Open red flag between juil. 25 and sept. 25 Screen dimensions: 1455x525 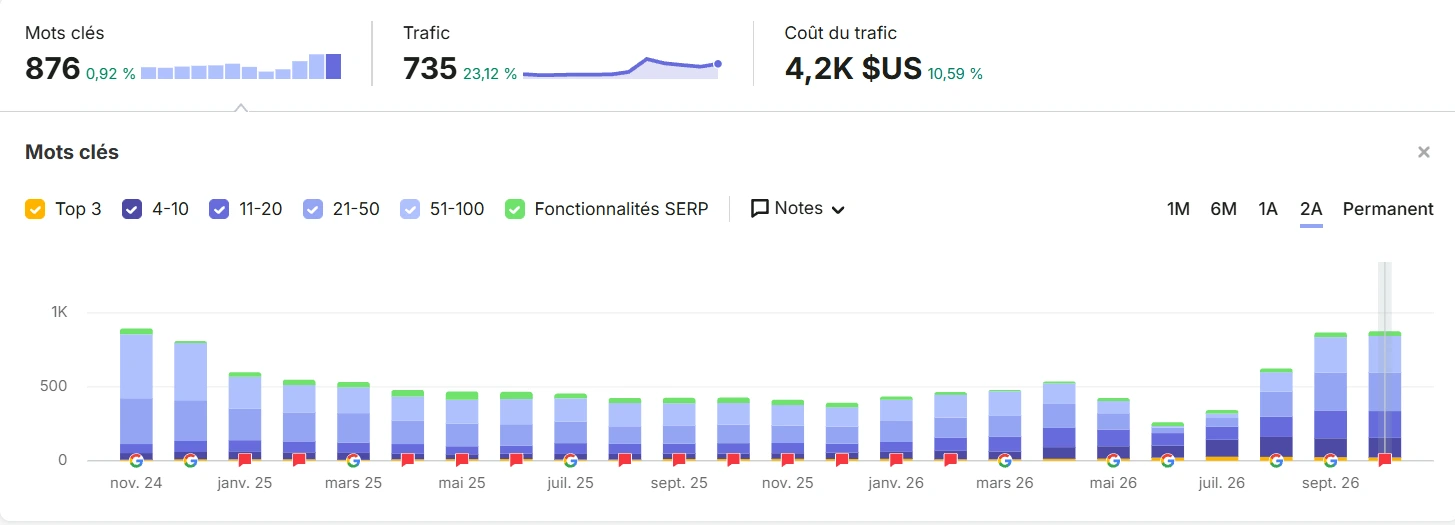coord(625,460)
